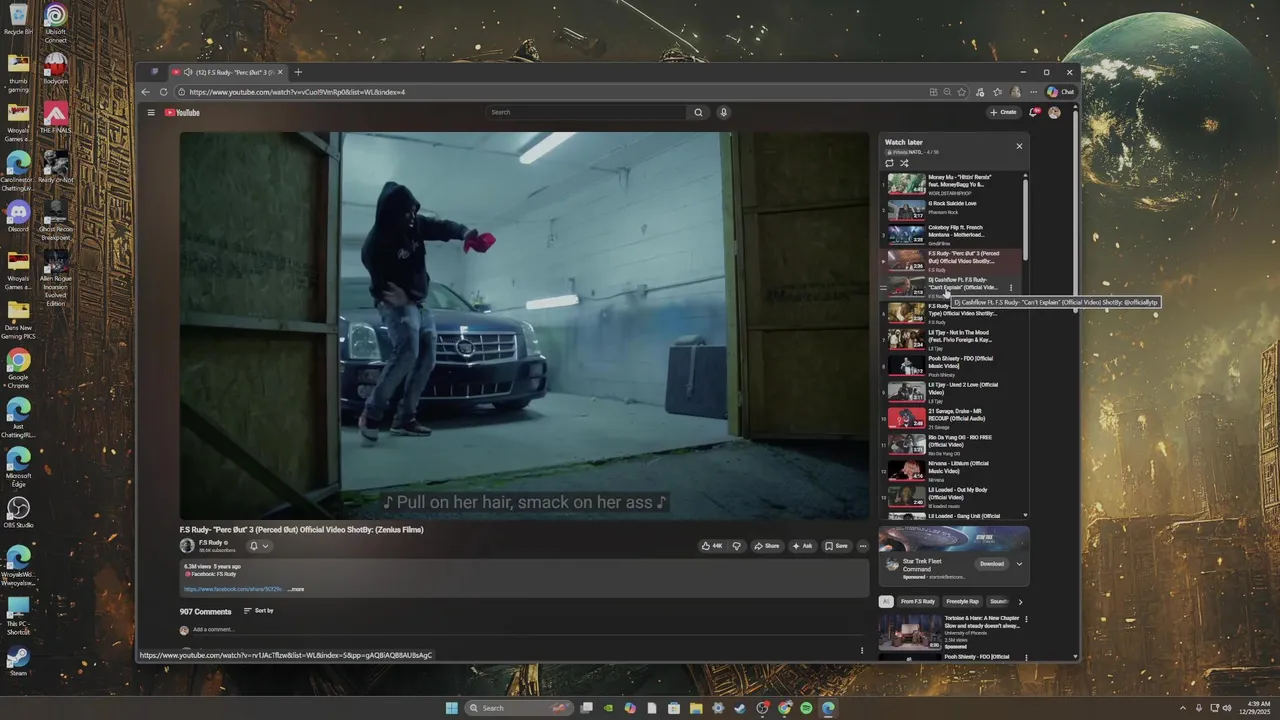The height and width of the screenshot is (720, 1280).
Task: Open subscription notification bell dropdown
Action: click(259, 546)
